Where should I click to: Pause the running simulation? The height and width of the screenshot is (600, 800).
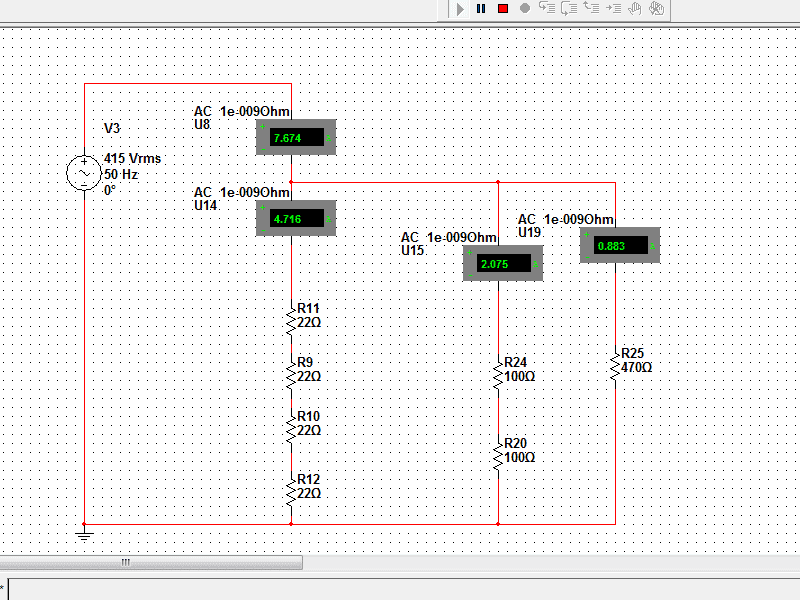tap(481, 9)
